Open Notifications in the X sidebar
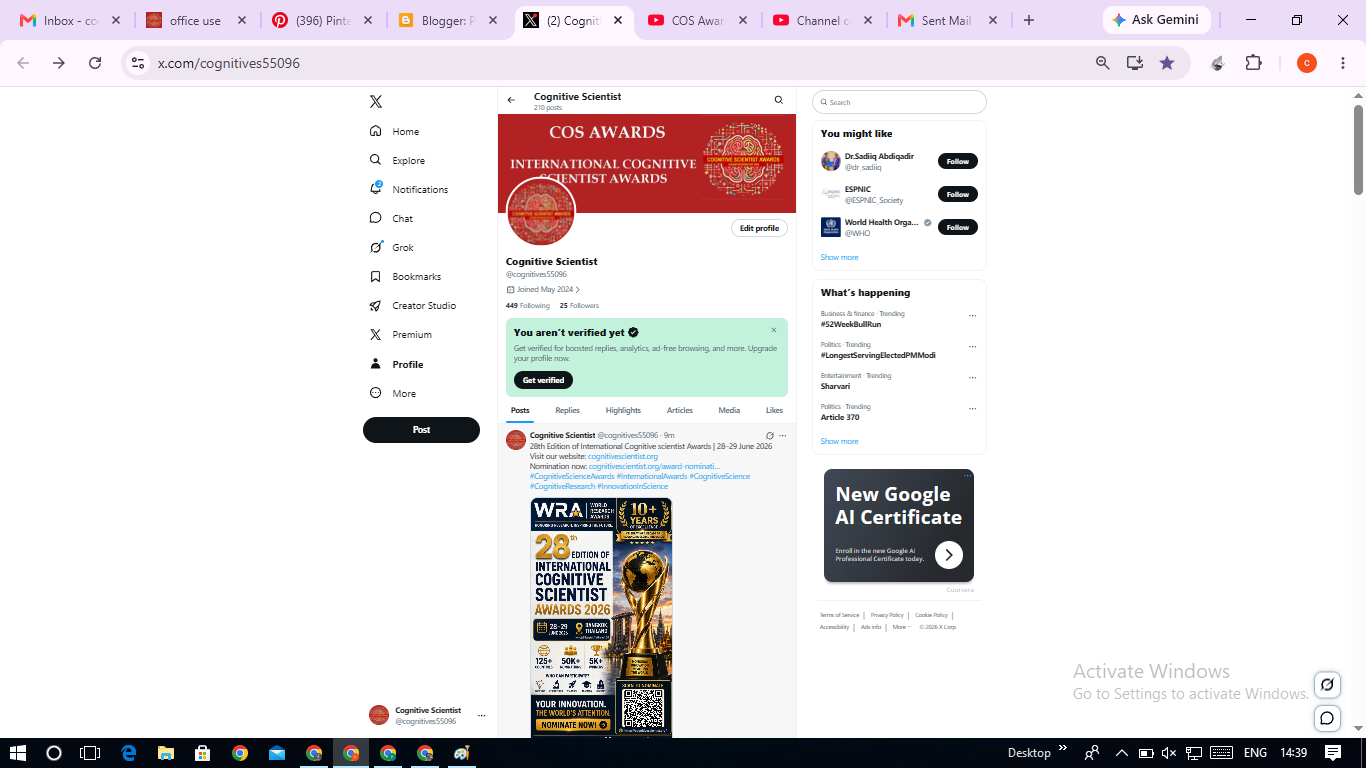1366x768 pixels. [x=408, y=189]
